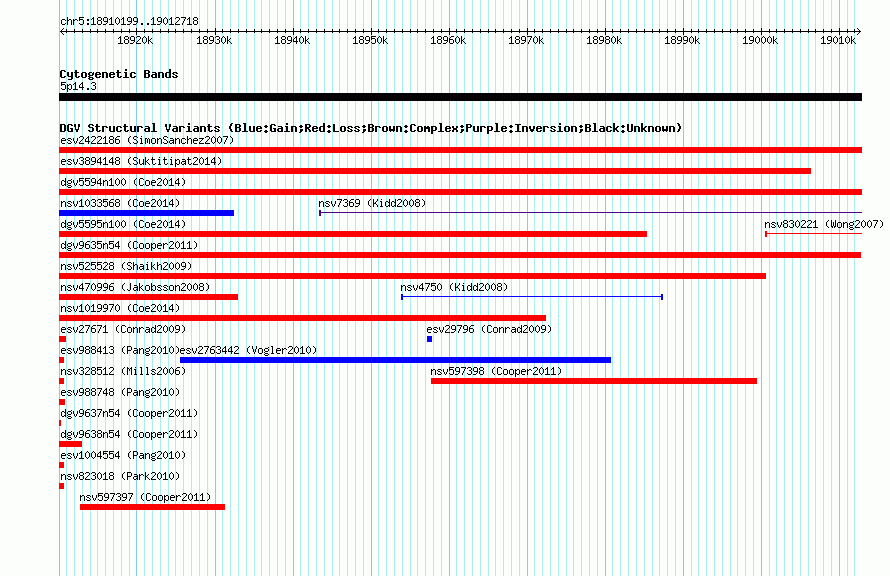Open variant esv1004554 (Pang2010) label

point(123,455)
